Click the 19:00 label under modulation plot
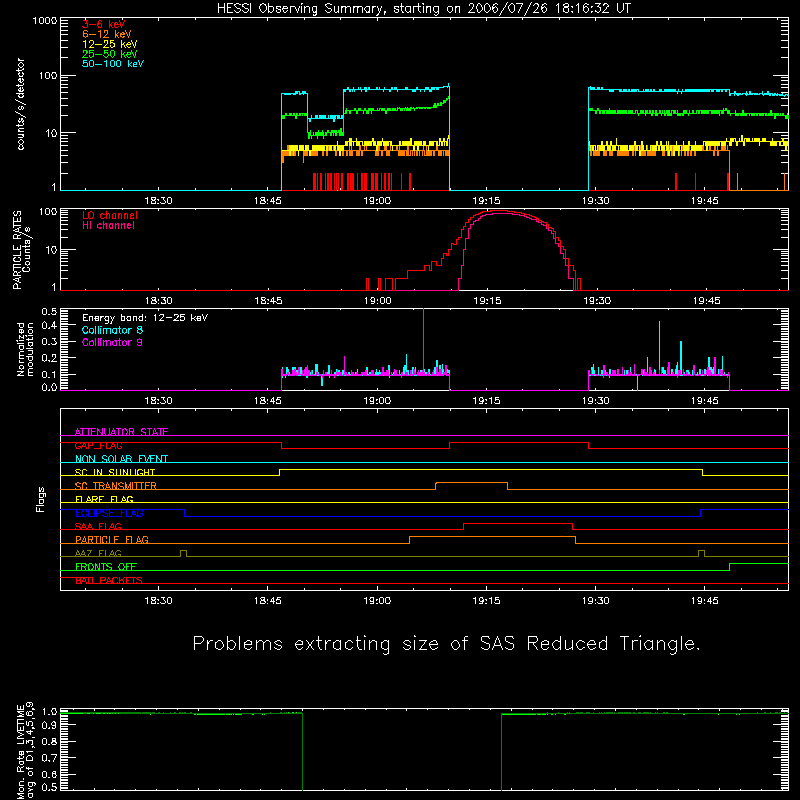800x800 pixels. 377,401
